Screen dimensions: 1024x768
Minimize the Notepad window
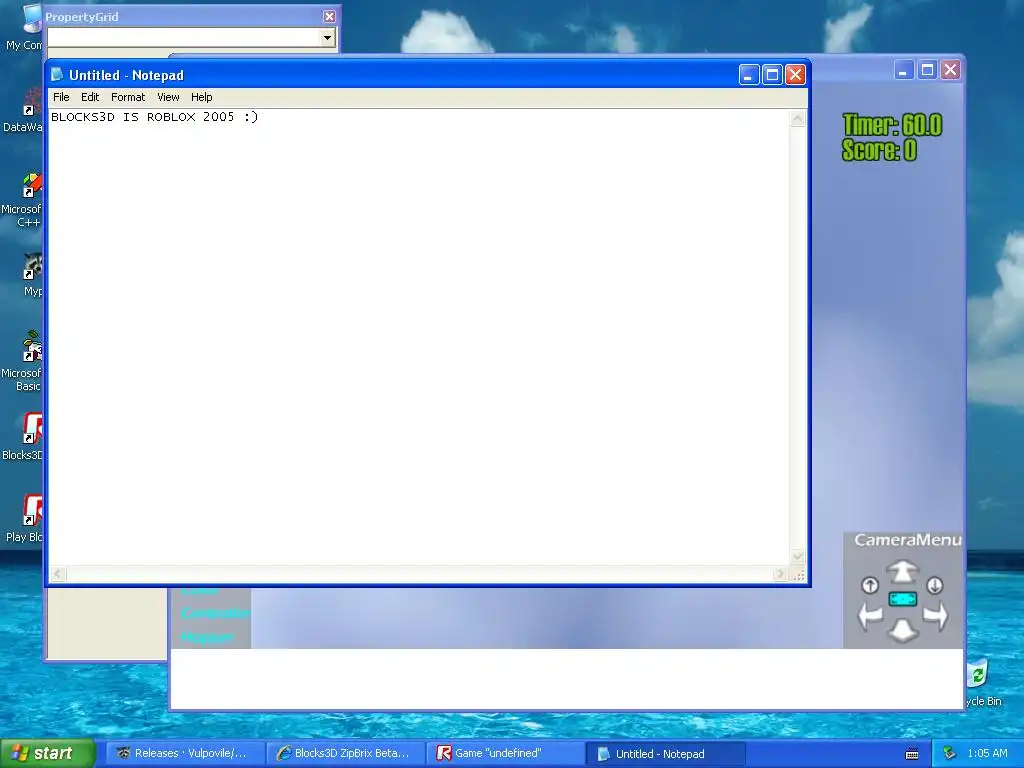[748, 75]
